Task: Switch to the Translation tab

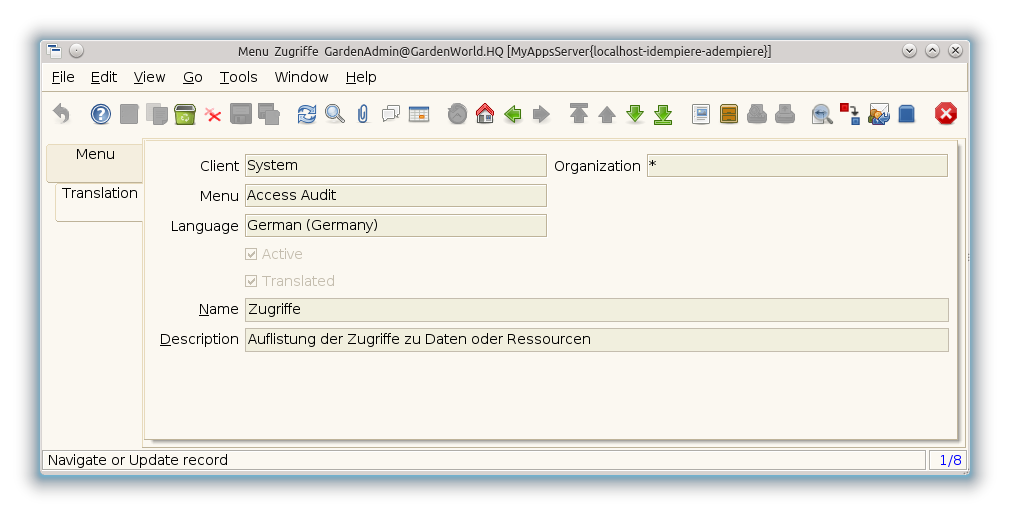Action: [99, 194]
